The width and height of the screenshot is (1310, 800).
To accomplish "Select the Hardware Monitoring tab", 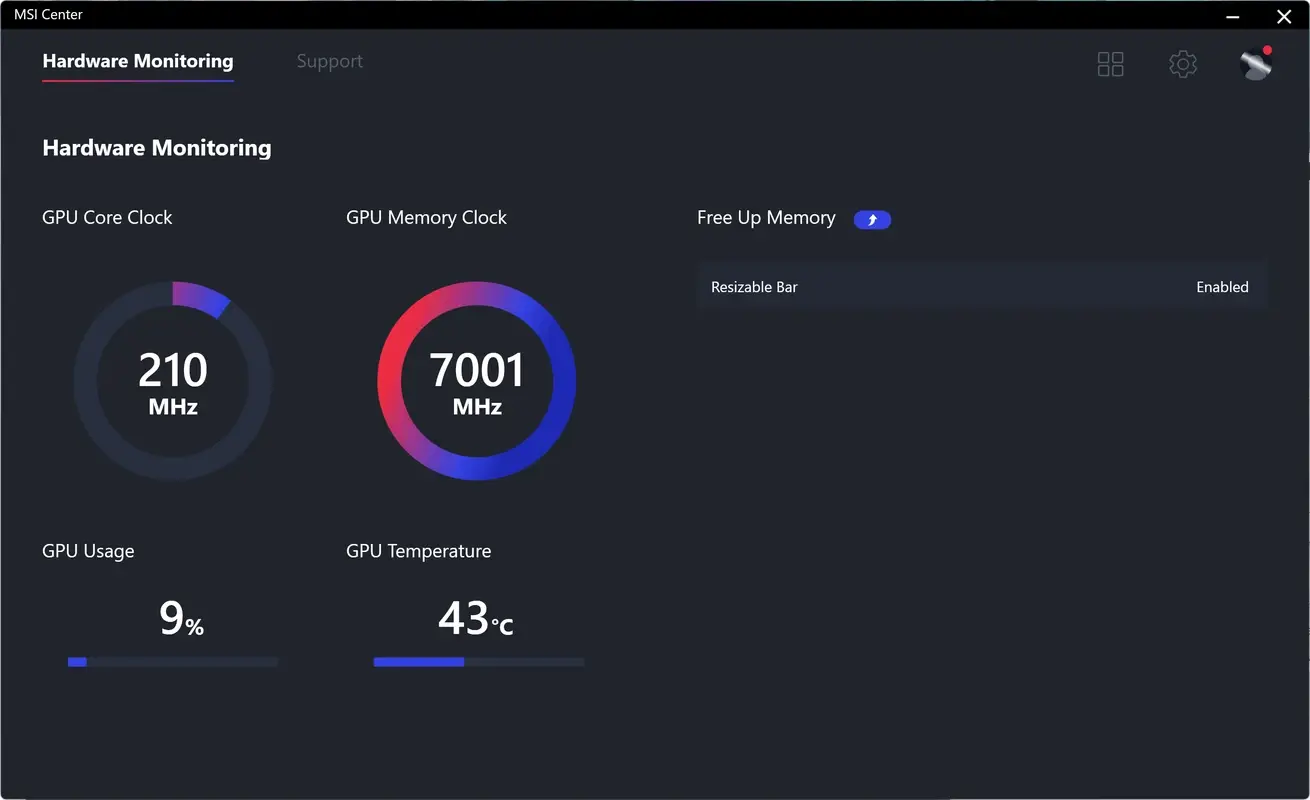I will 137,61.
